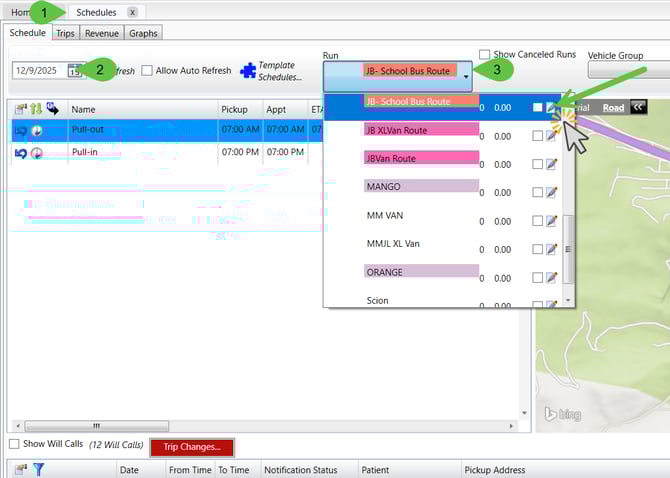Switch to the Trips tab
Screen dimensions: 670x478
tap(65, 33)
